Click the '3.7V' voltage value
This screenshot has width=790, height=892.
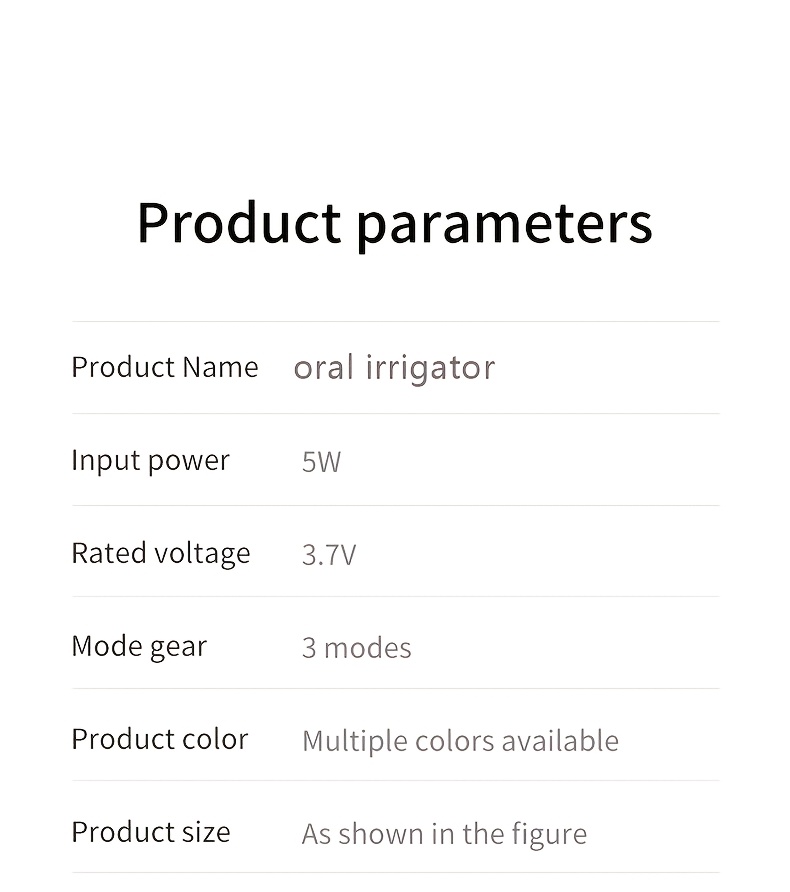pos(329,555)
